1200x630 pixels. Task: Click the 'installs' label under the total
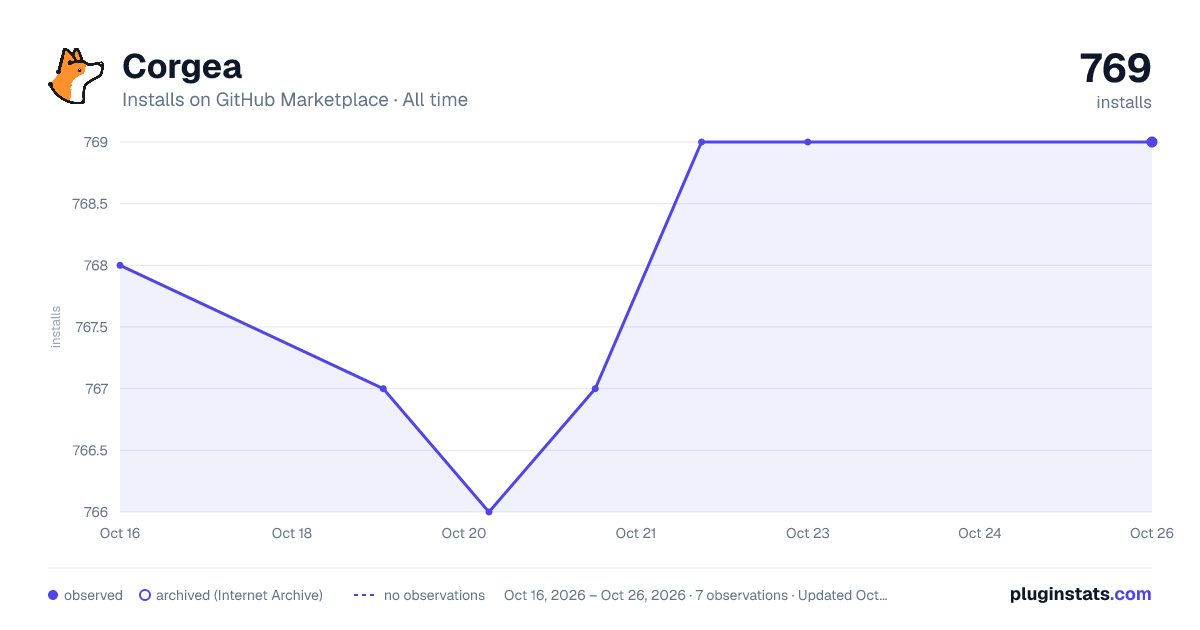click(1124, 102)
